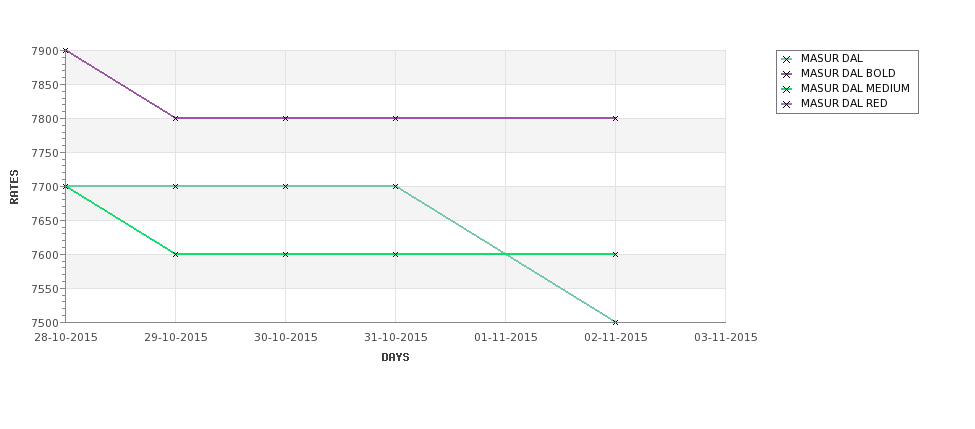Click the MASUR DAL MEDIUM legend marker icon
This screenshot has width=975, height=429.
click(787, 90)
